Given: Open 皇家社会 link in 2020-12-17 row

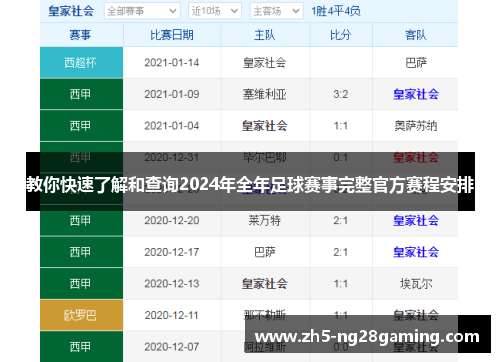Looking at the screenshot, I should point(416,252).
